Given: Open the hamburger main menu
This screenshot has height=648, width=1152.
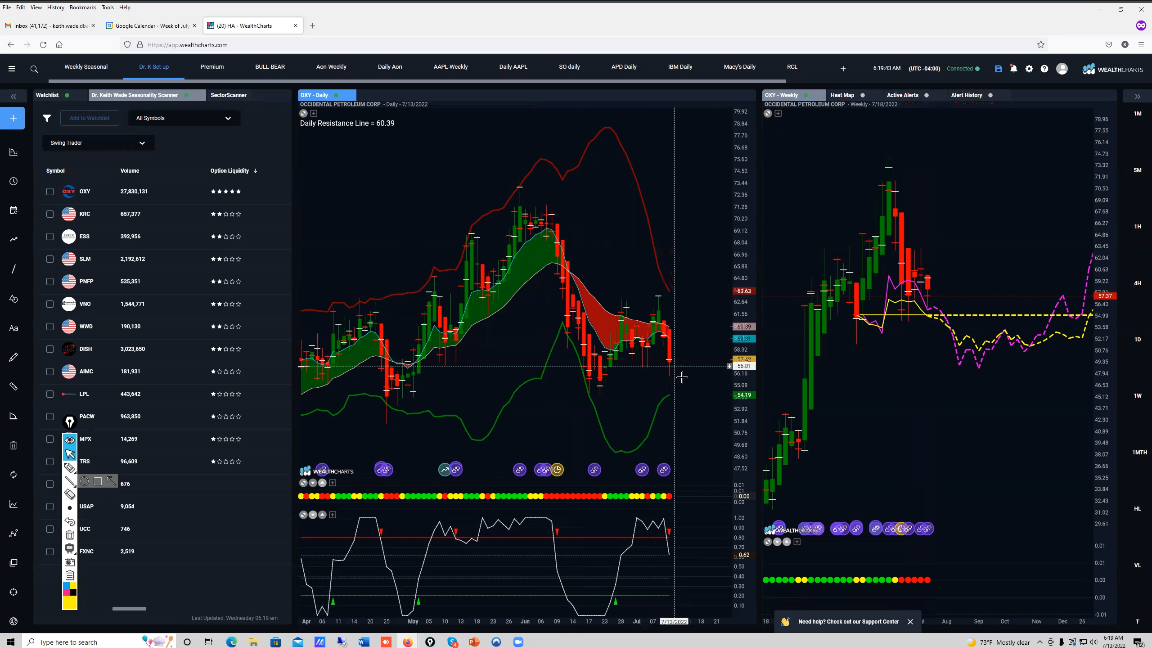Looking at the screenshot, I should pyautogui.click(x=12, y=68).
